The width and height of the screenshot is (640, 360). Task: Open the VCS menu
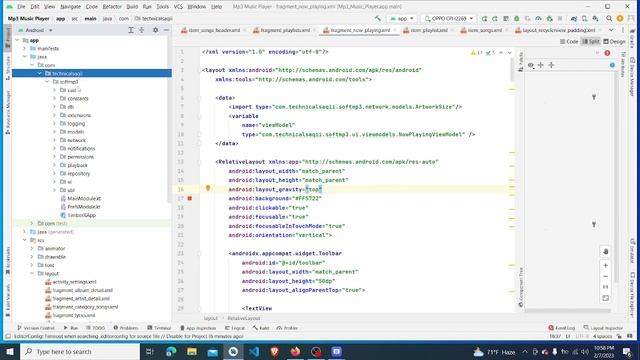178,7
